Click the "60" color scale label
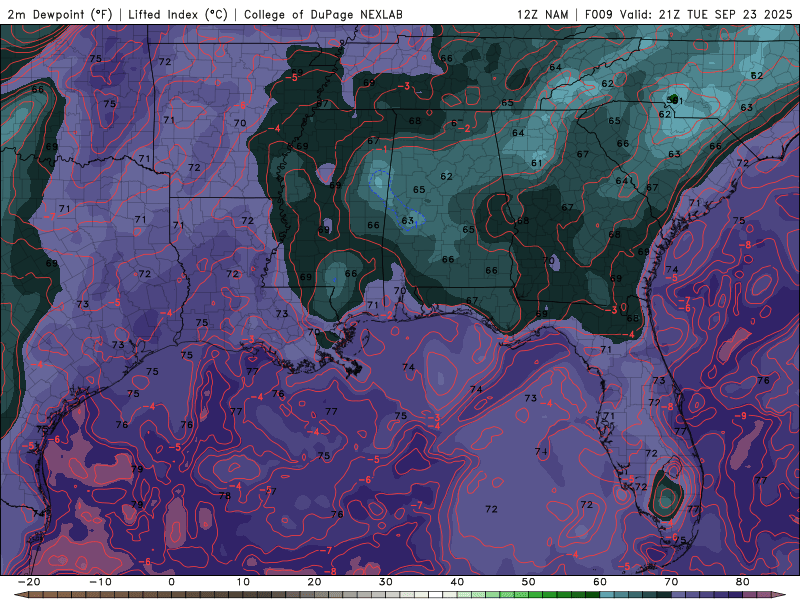 click(x=600, y=582)
